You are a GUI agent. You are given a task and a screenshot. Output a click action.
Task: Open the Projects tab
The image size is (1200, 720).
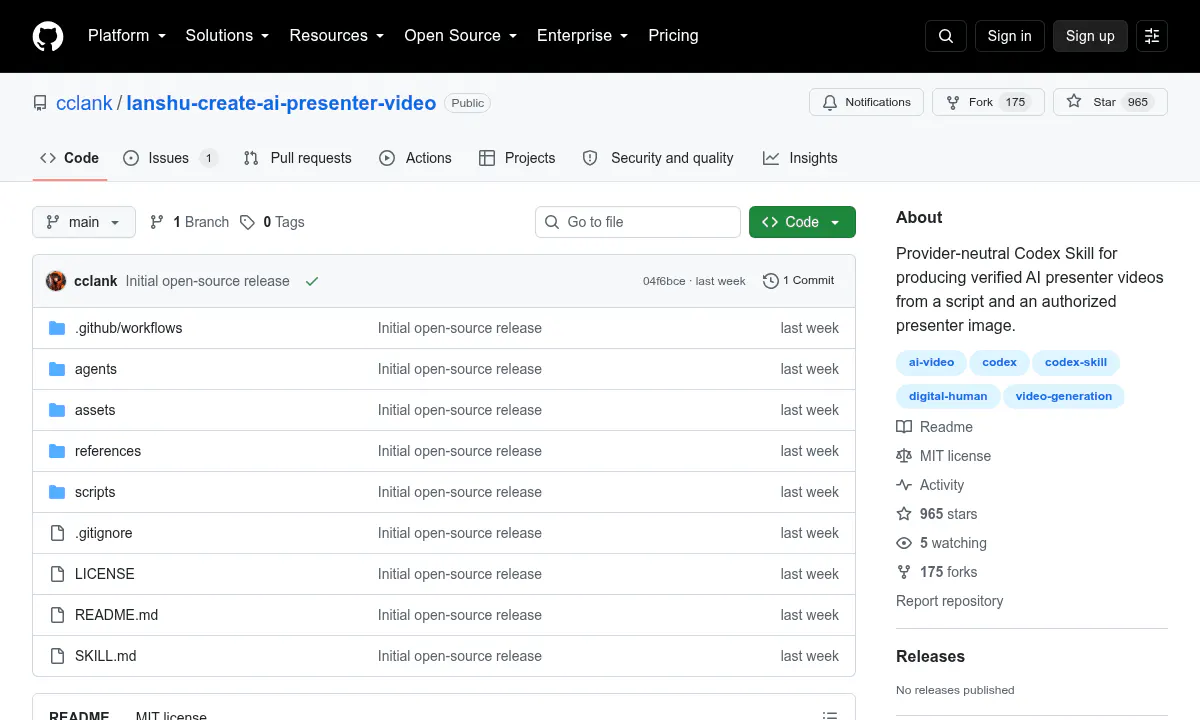click(x=517, y=158)
